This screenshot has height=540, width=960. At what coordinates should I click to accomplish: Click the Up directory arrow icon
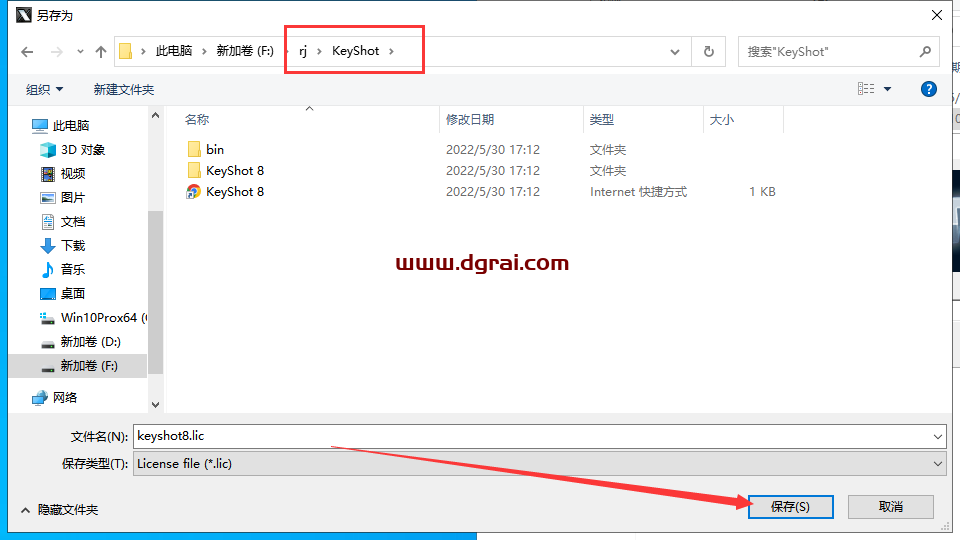(x=101, y=51)
